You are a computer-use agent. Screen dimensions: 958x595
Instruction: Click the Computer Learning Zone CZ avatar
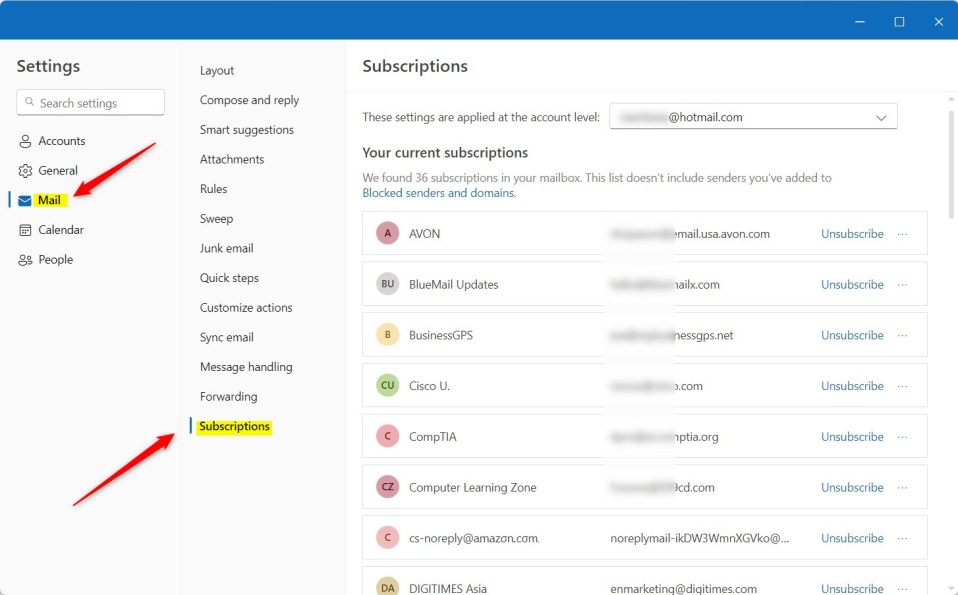387,486
